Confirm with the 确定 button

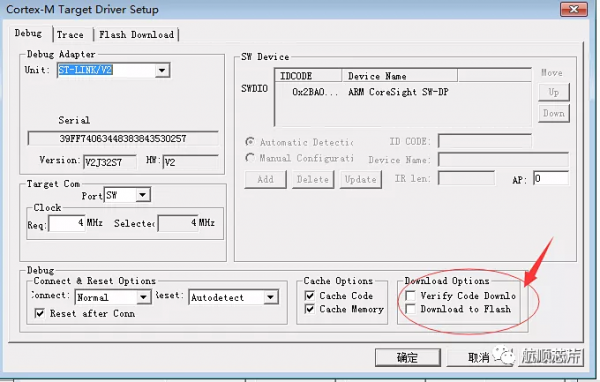tap(408, 358)
